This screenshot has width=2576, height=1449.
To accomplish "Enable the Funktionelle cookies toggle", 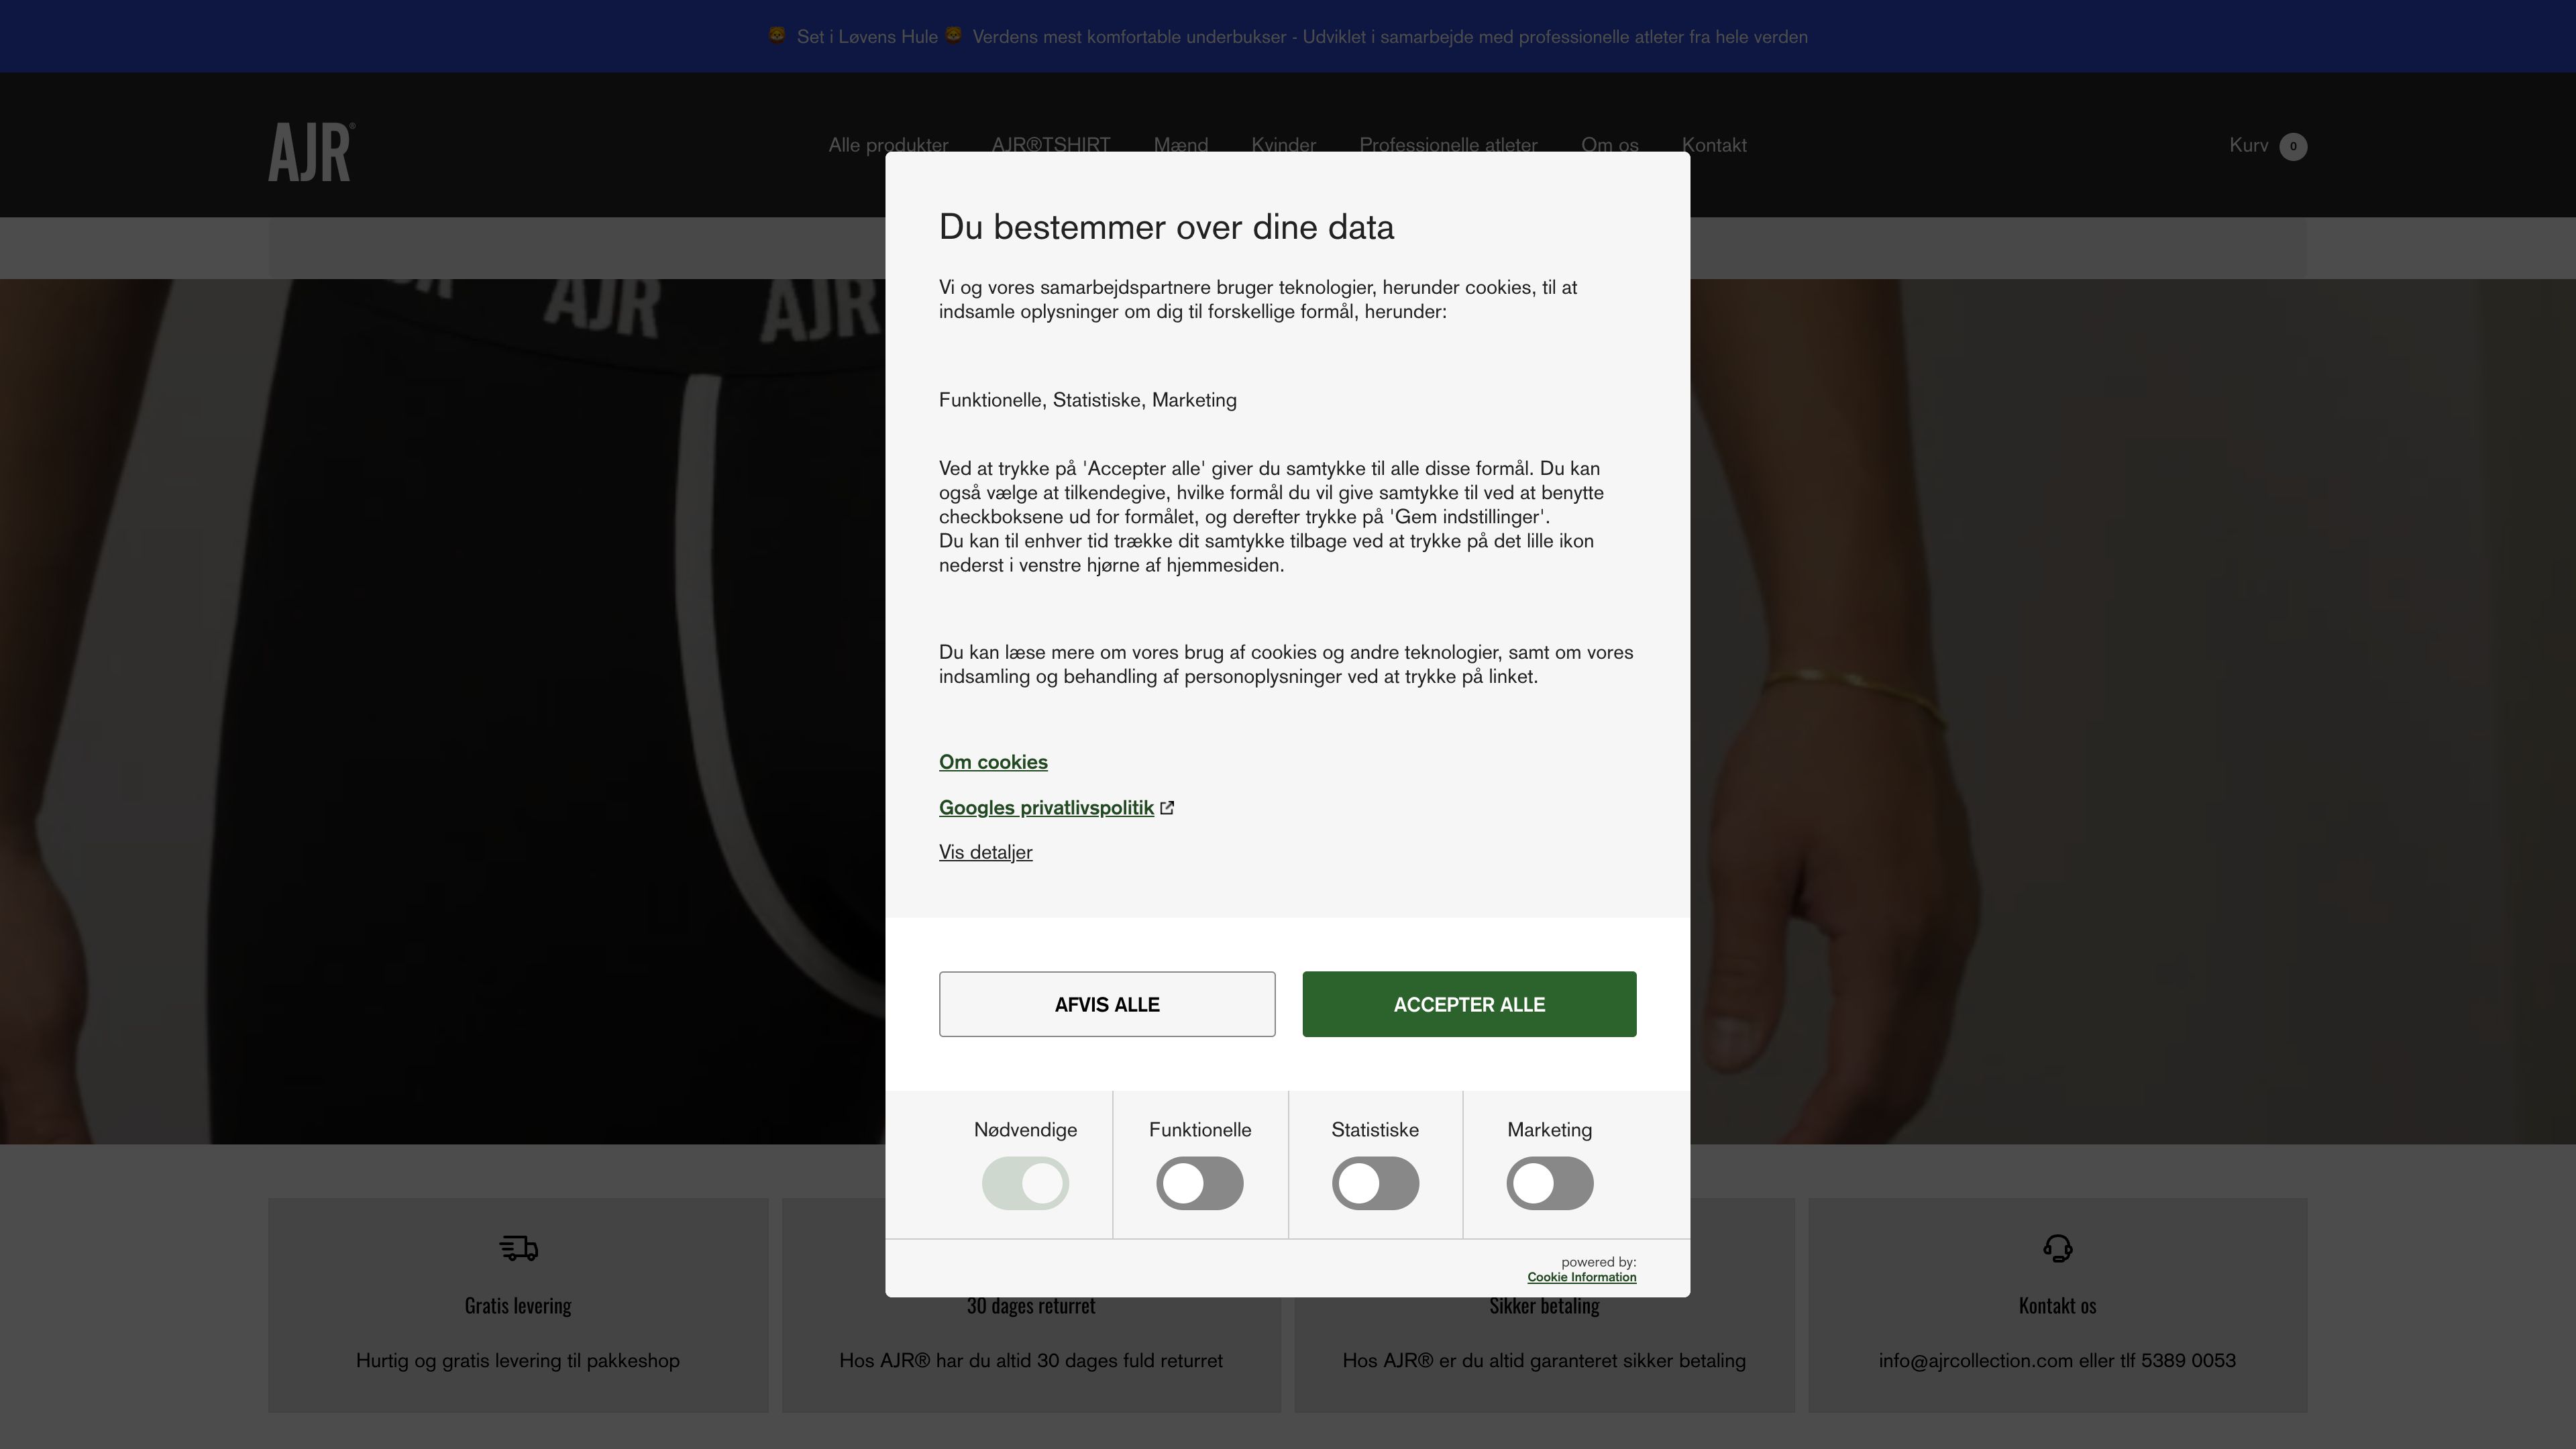I will pos(1200,1183).
